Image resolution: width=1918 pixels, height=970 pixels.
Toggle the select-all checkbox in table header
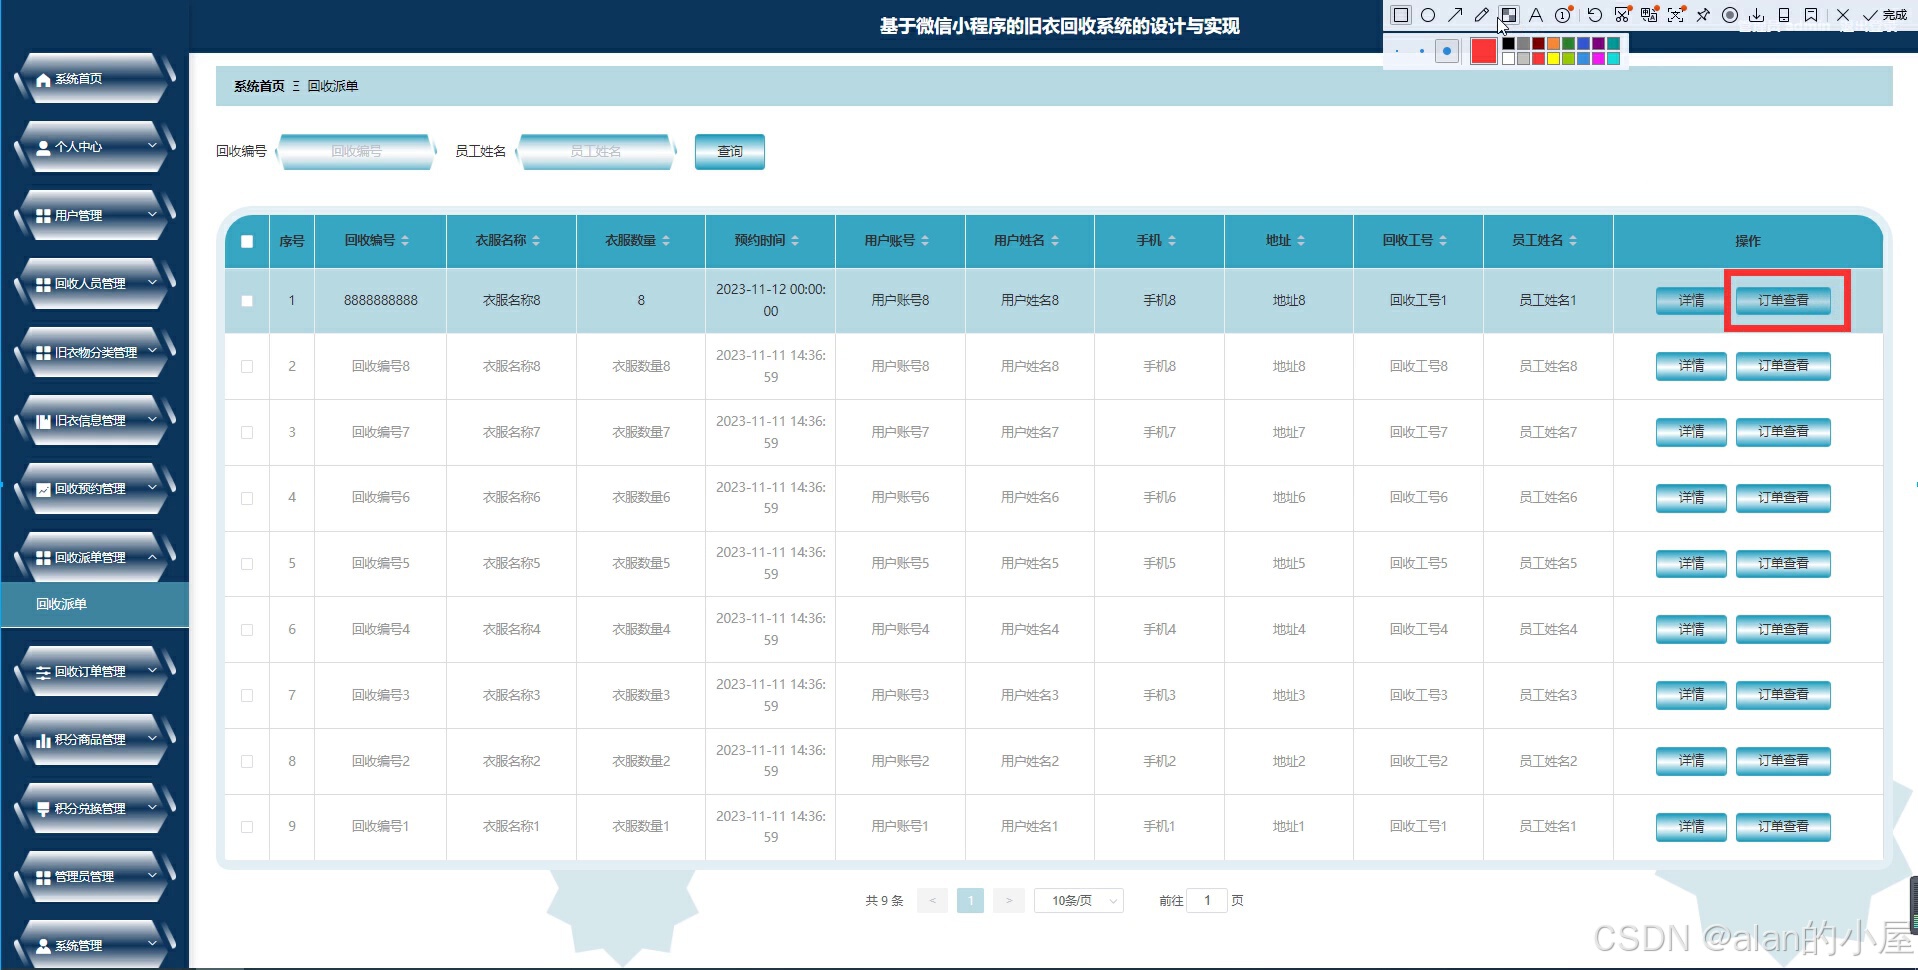247,241
